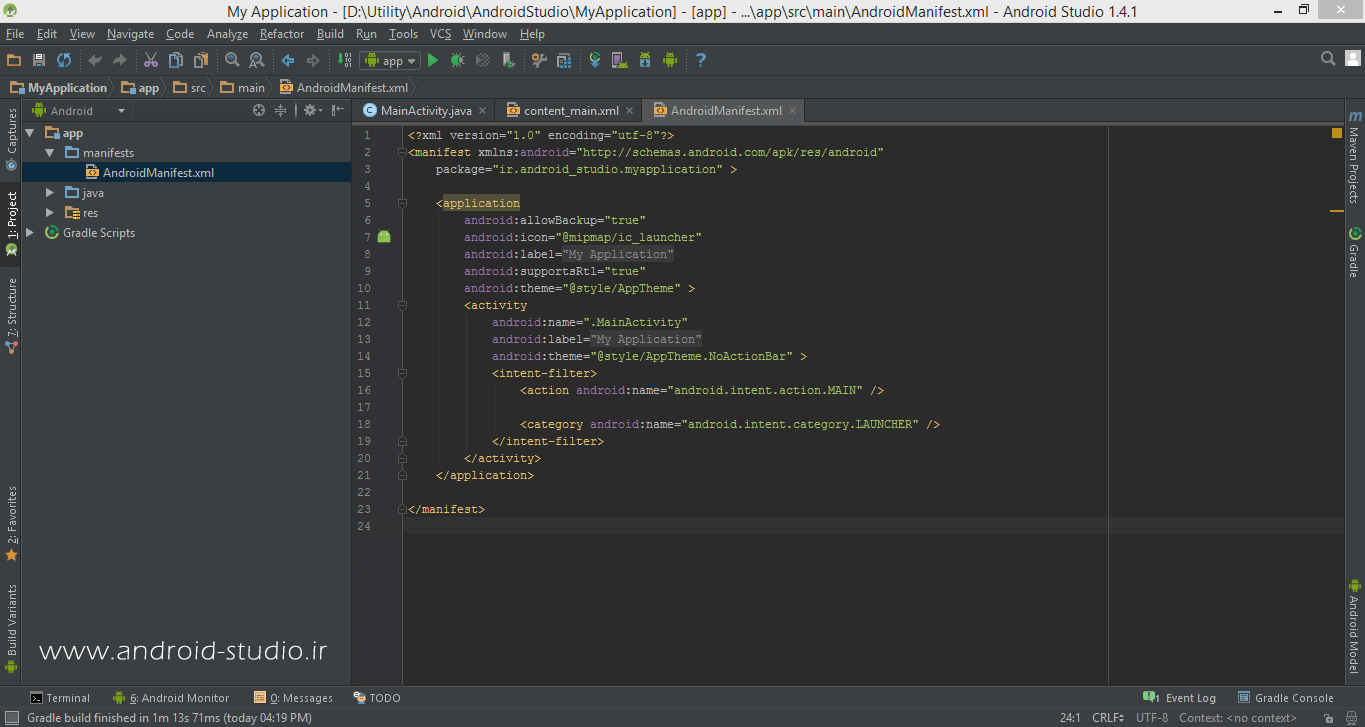1365x727 pixels.
Task: Open Android Device Monitor icon
Action: (670, 60)
